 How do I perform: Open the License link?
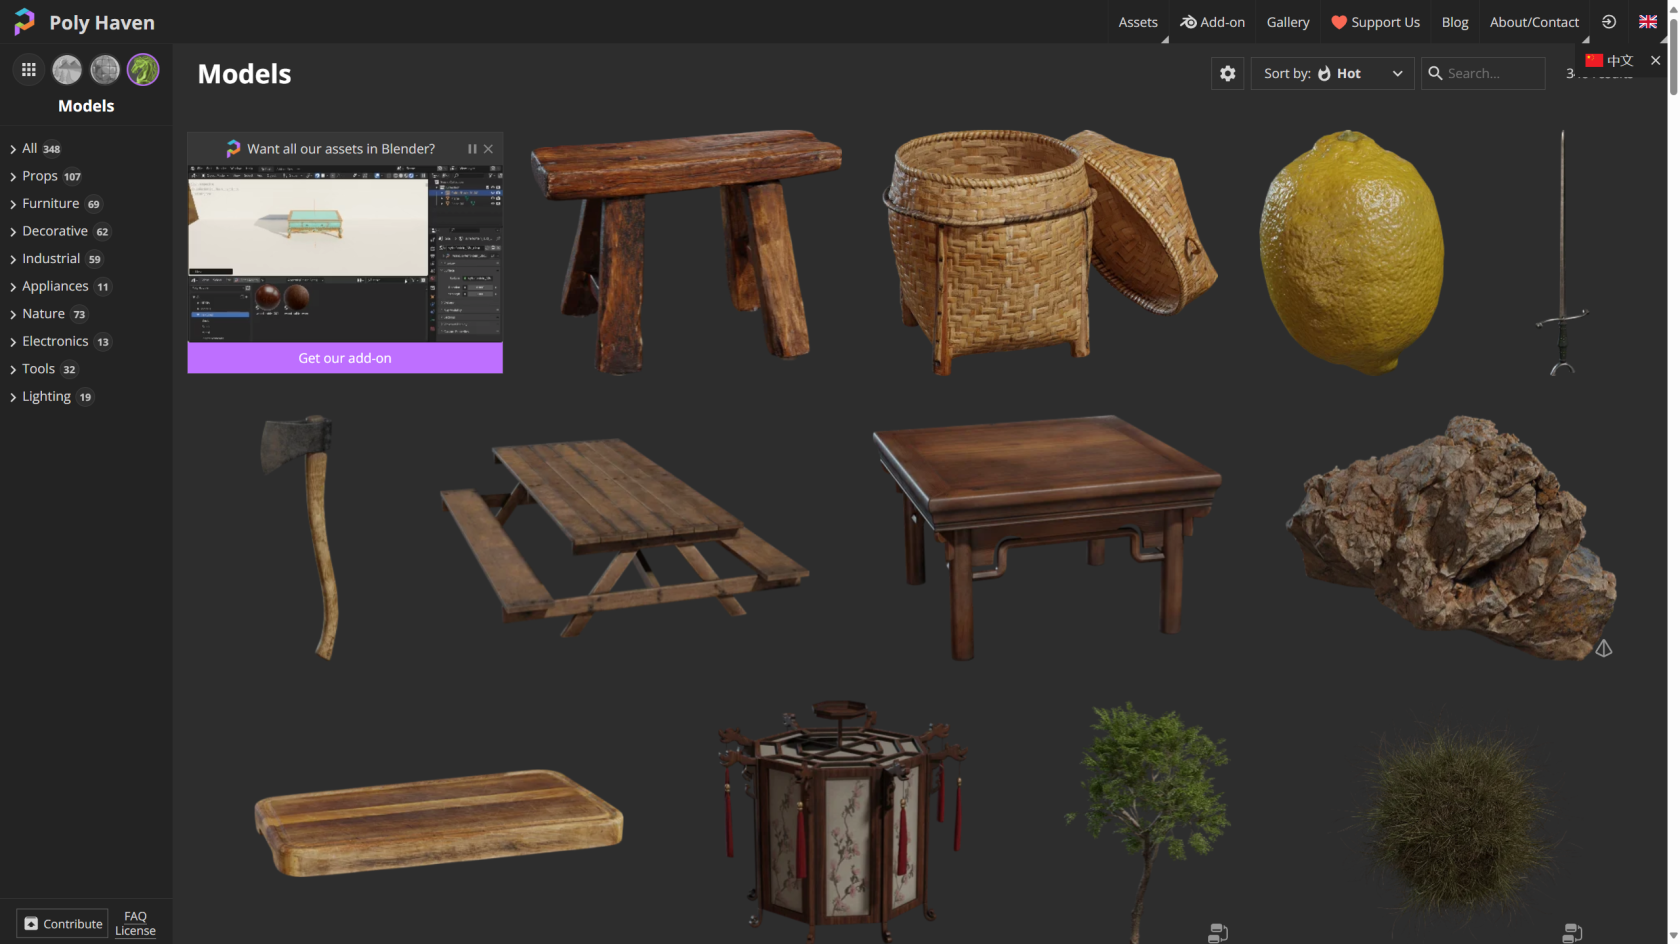(135, 931)
